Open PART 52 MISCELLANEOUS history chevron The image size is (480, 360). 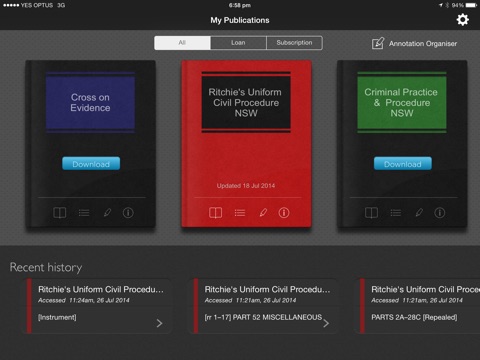click(326, 323)
